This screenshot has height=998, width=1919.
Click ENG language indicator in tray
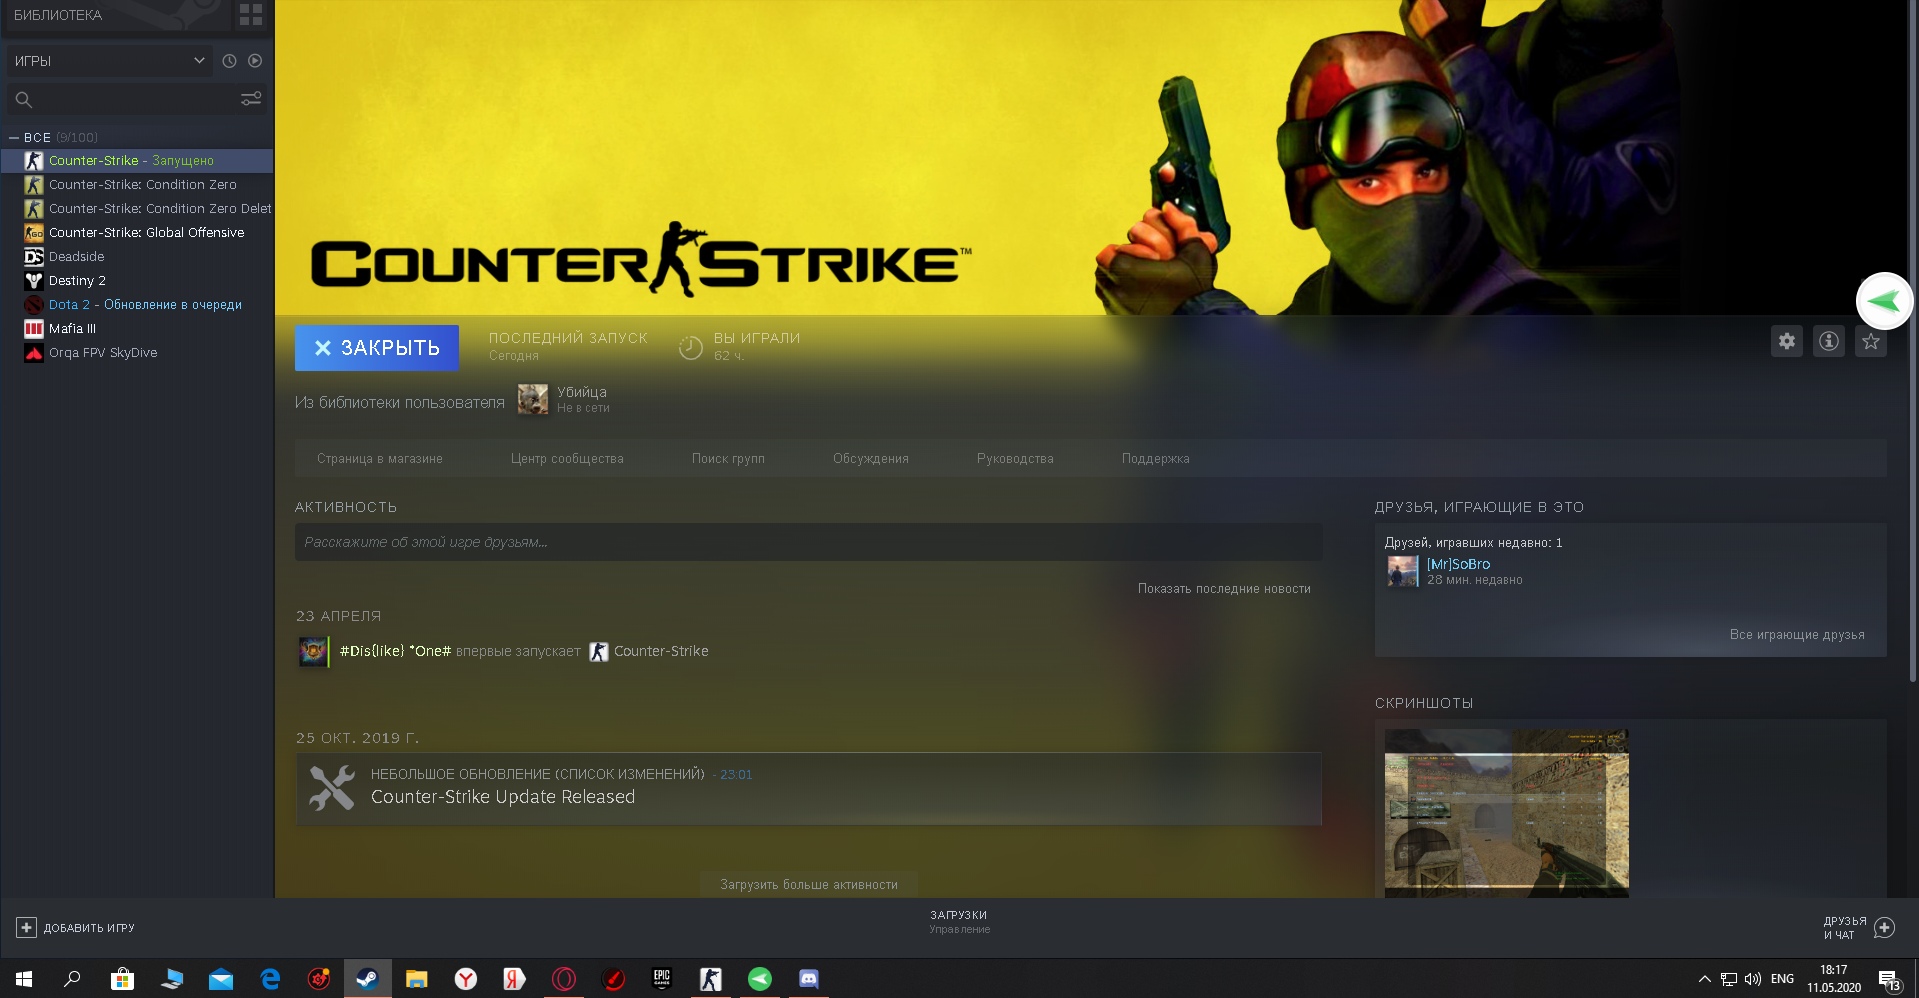(x=1782, y=979)
